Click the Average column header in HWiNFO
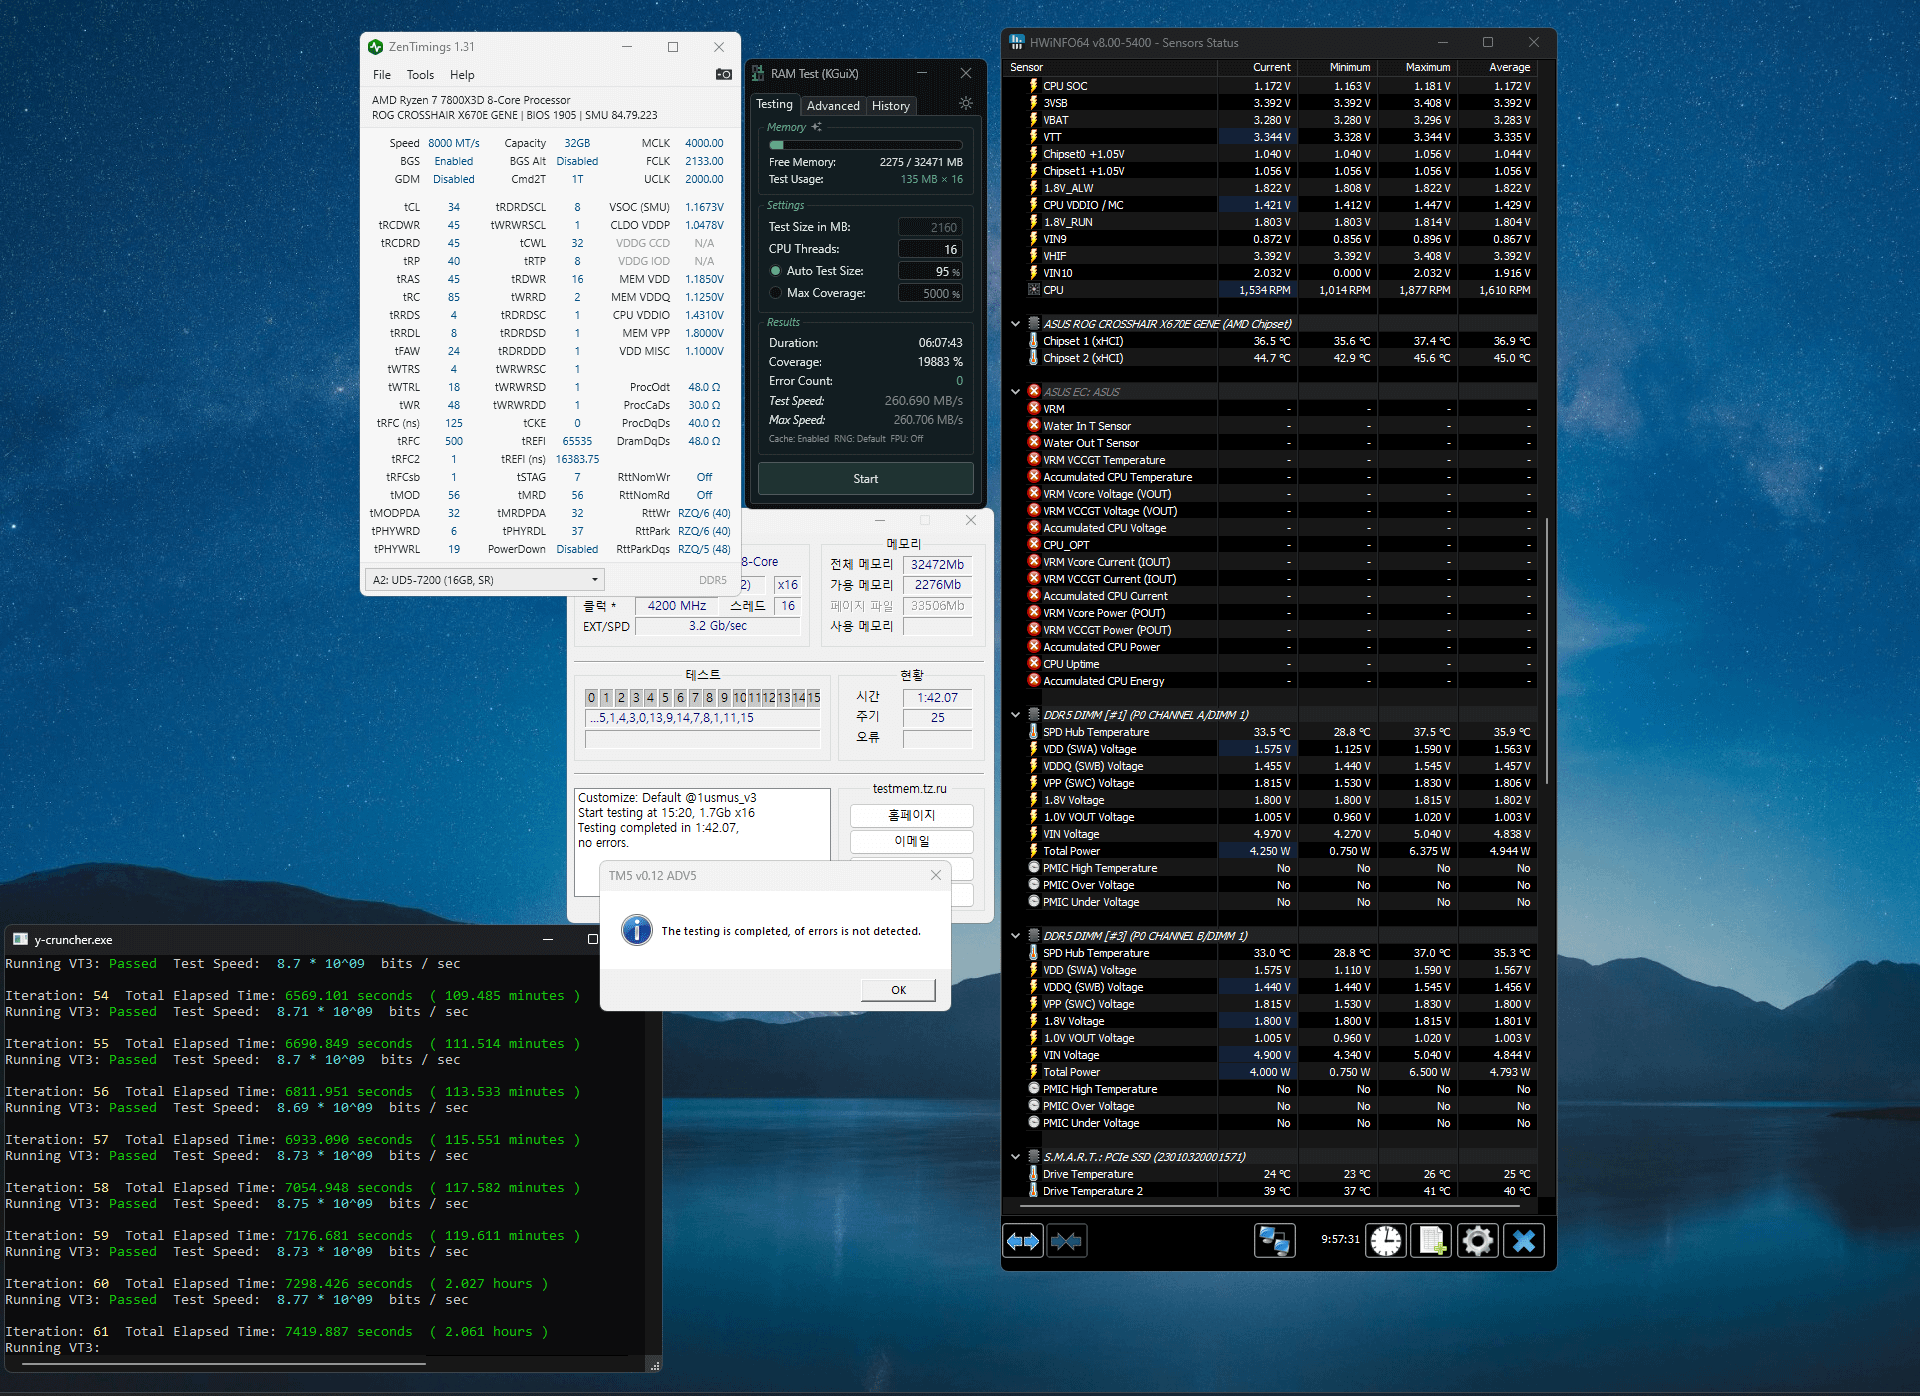1920x1396 pixels. pos(1497,67)
